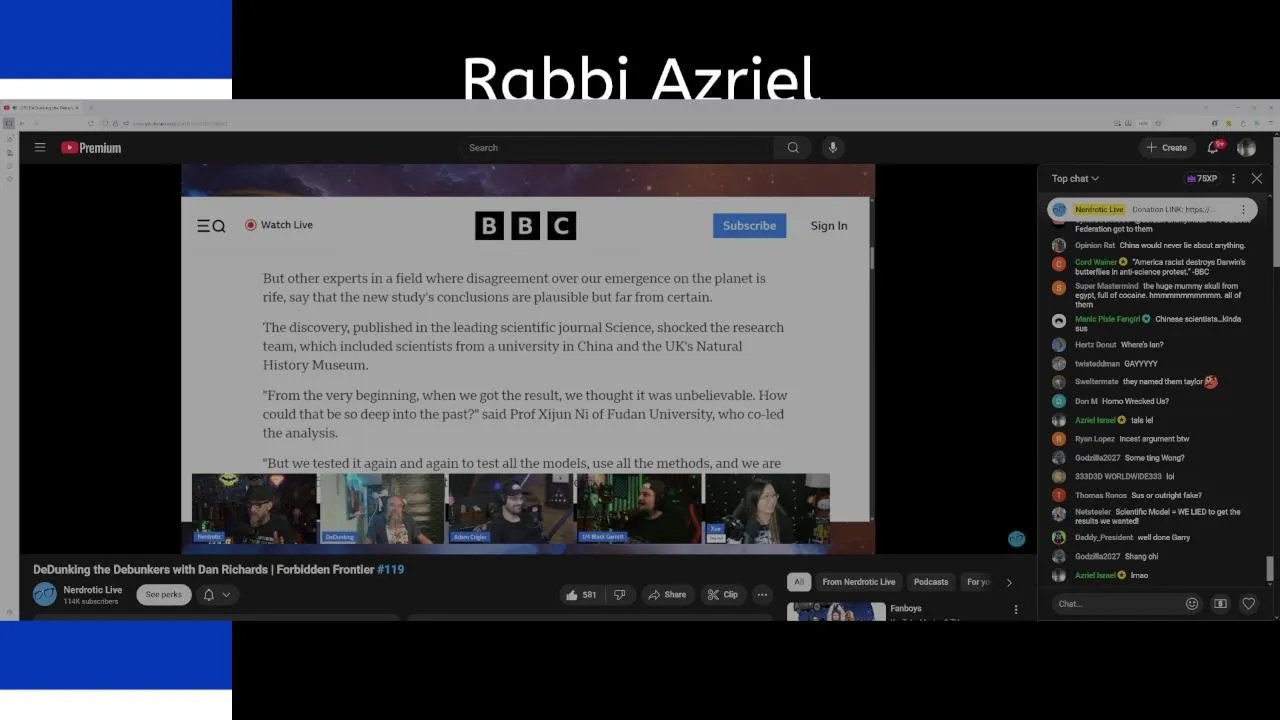Dislike the video

click(x=620, y=595)
